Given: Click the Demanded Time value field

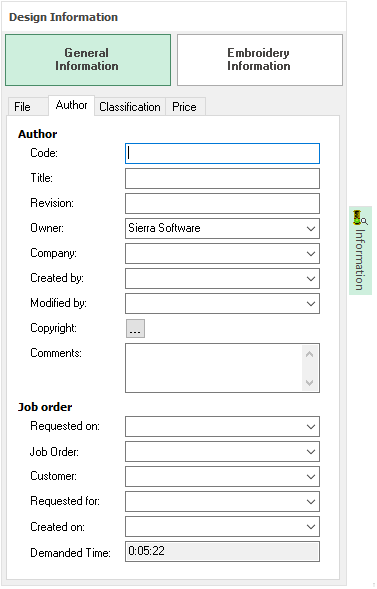Looking at the screenshot, I should pyautogui.click(x=222, y=552).
